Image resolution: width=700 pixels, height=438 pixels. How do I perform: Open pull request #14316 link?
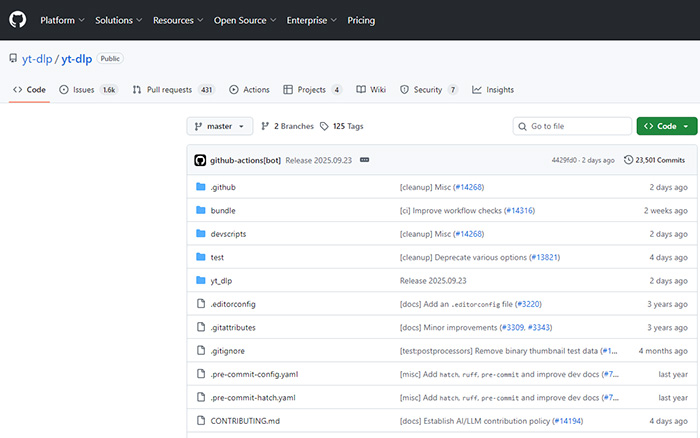(520, 211)
